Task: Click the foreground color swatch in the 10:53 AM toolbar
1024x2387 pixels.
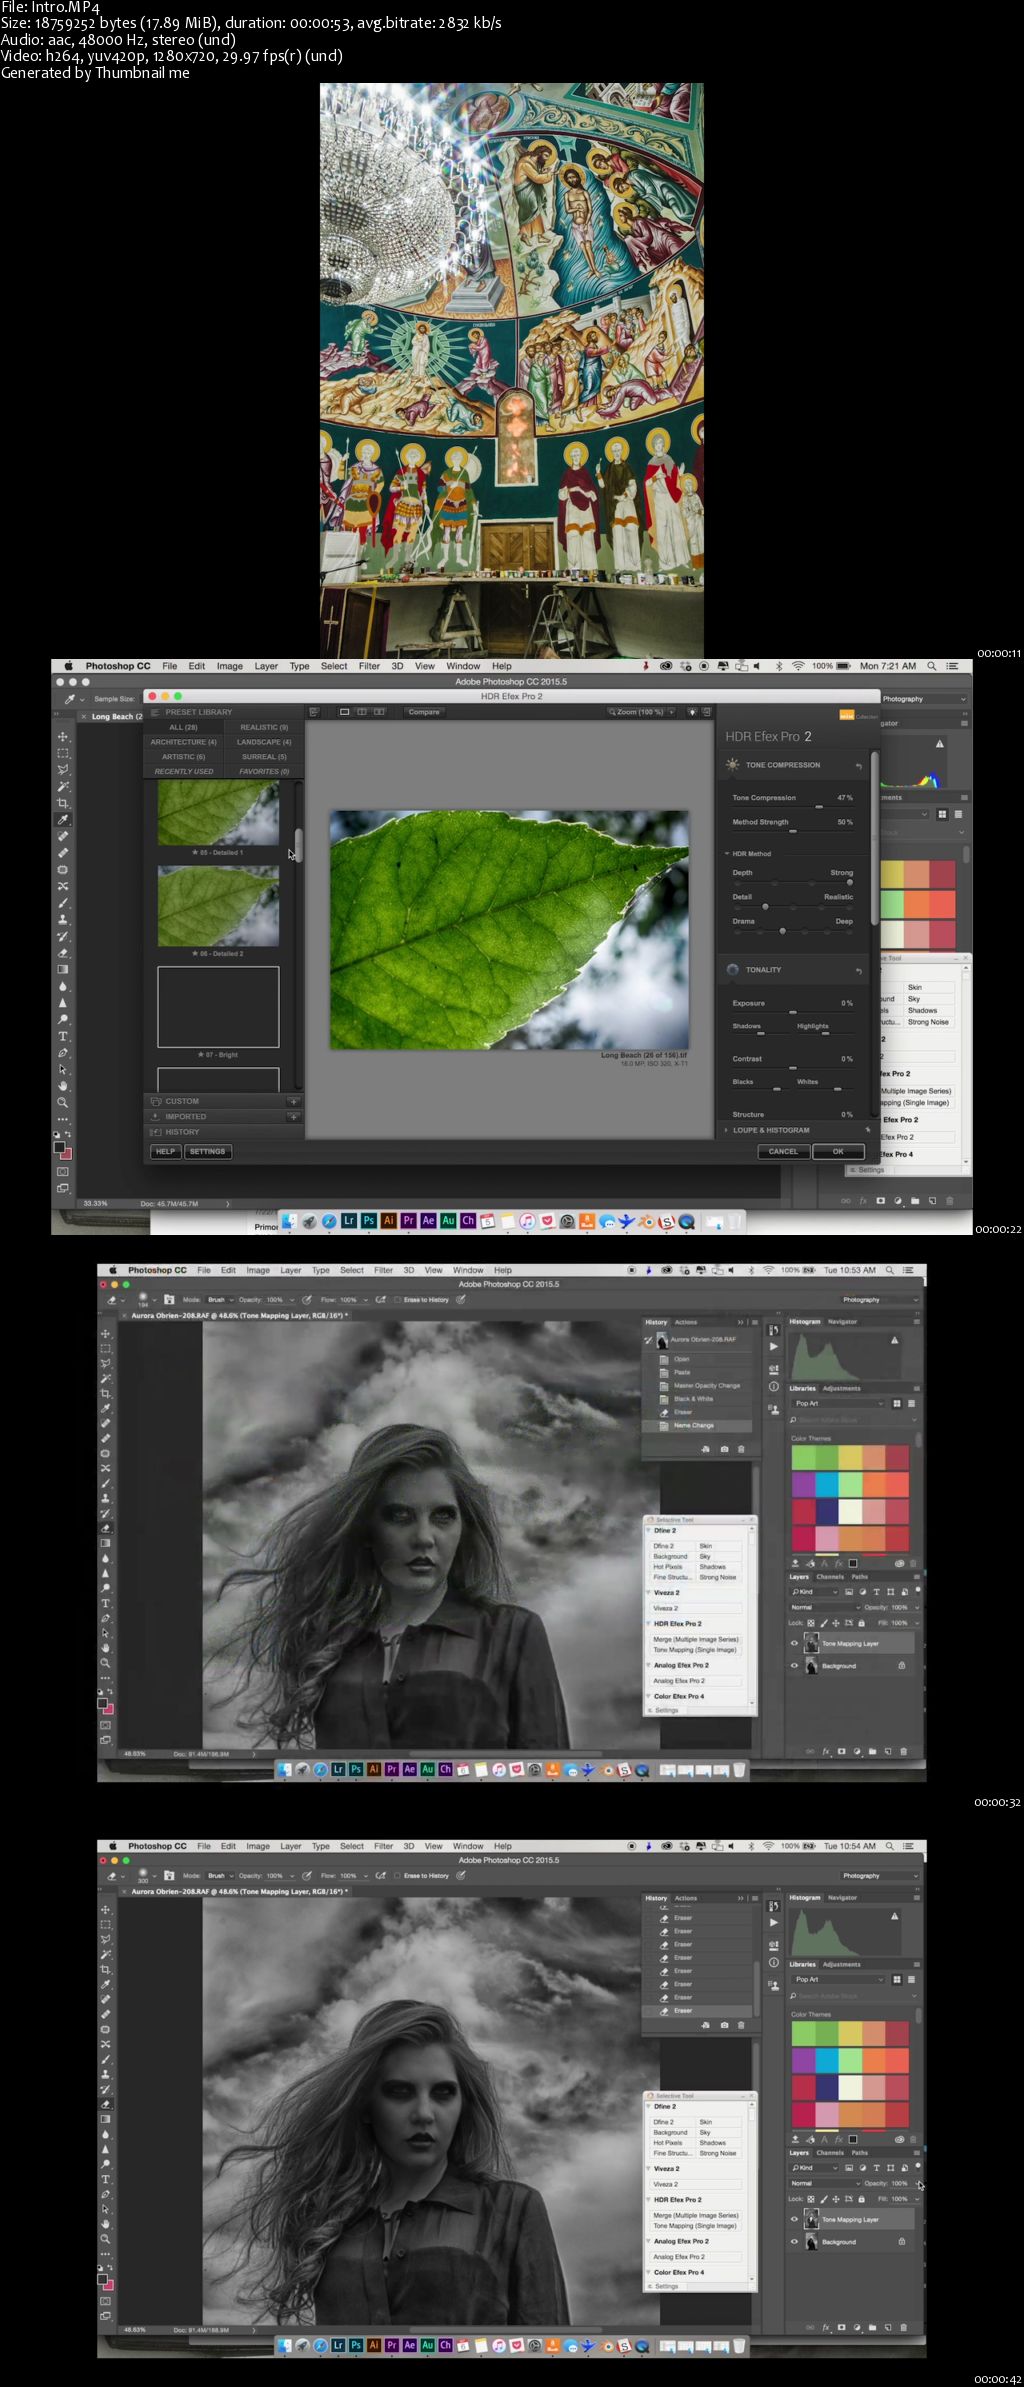Action: pyautogui.click(x=102, y=1703)
